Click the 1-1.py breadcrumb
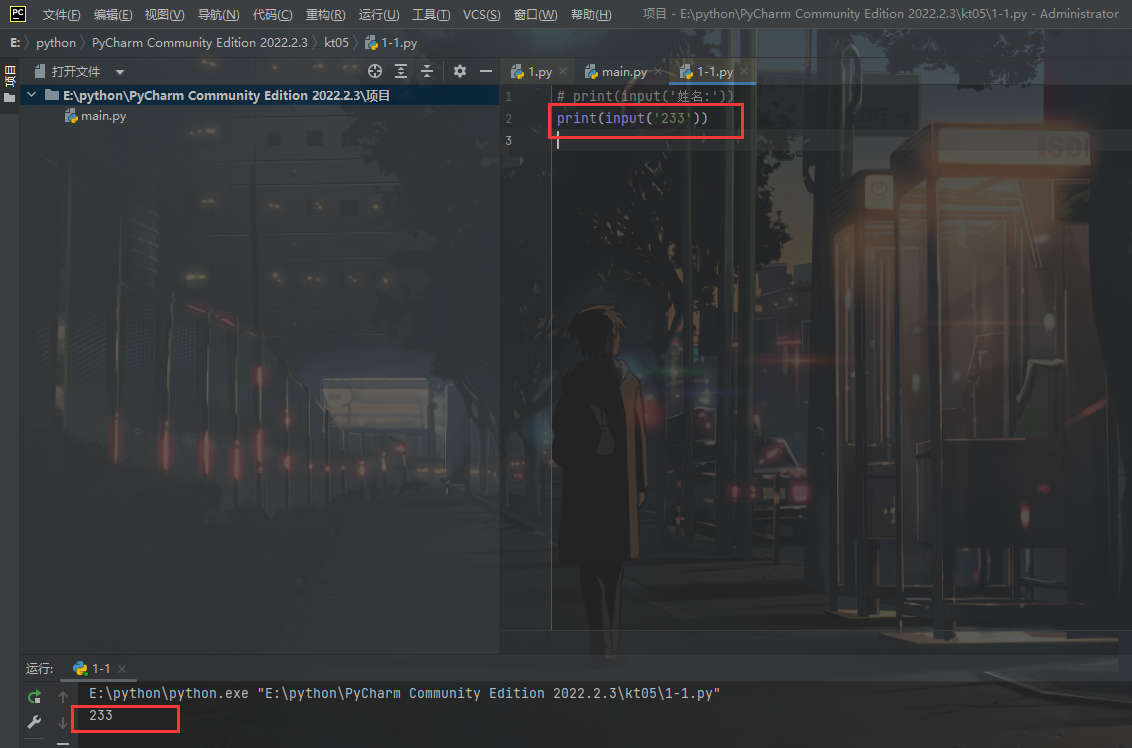The height and width of the screenshot is (748, 1132). (391, 43)
